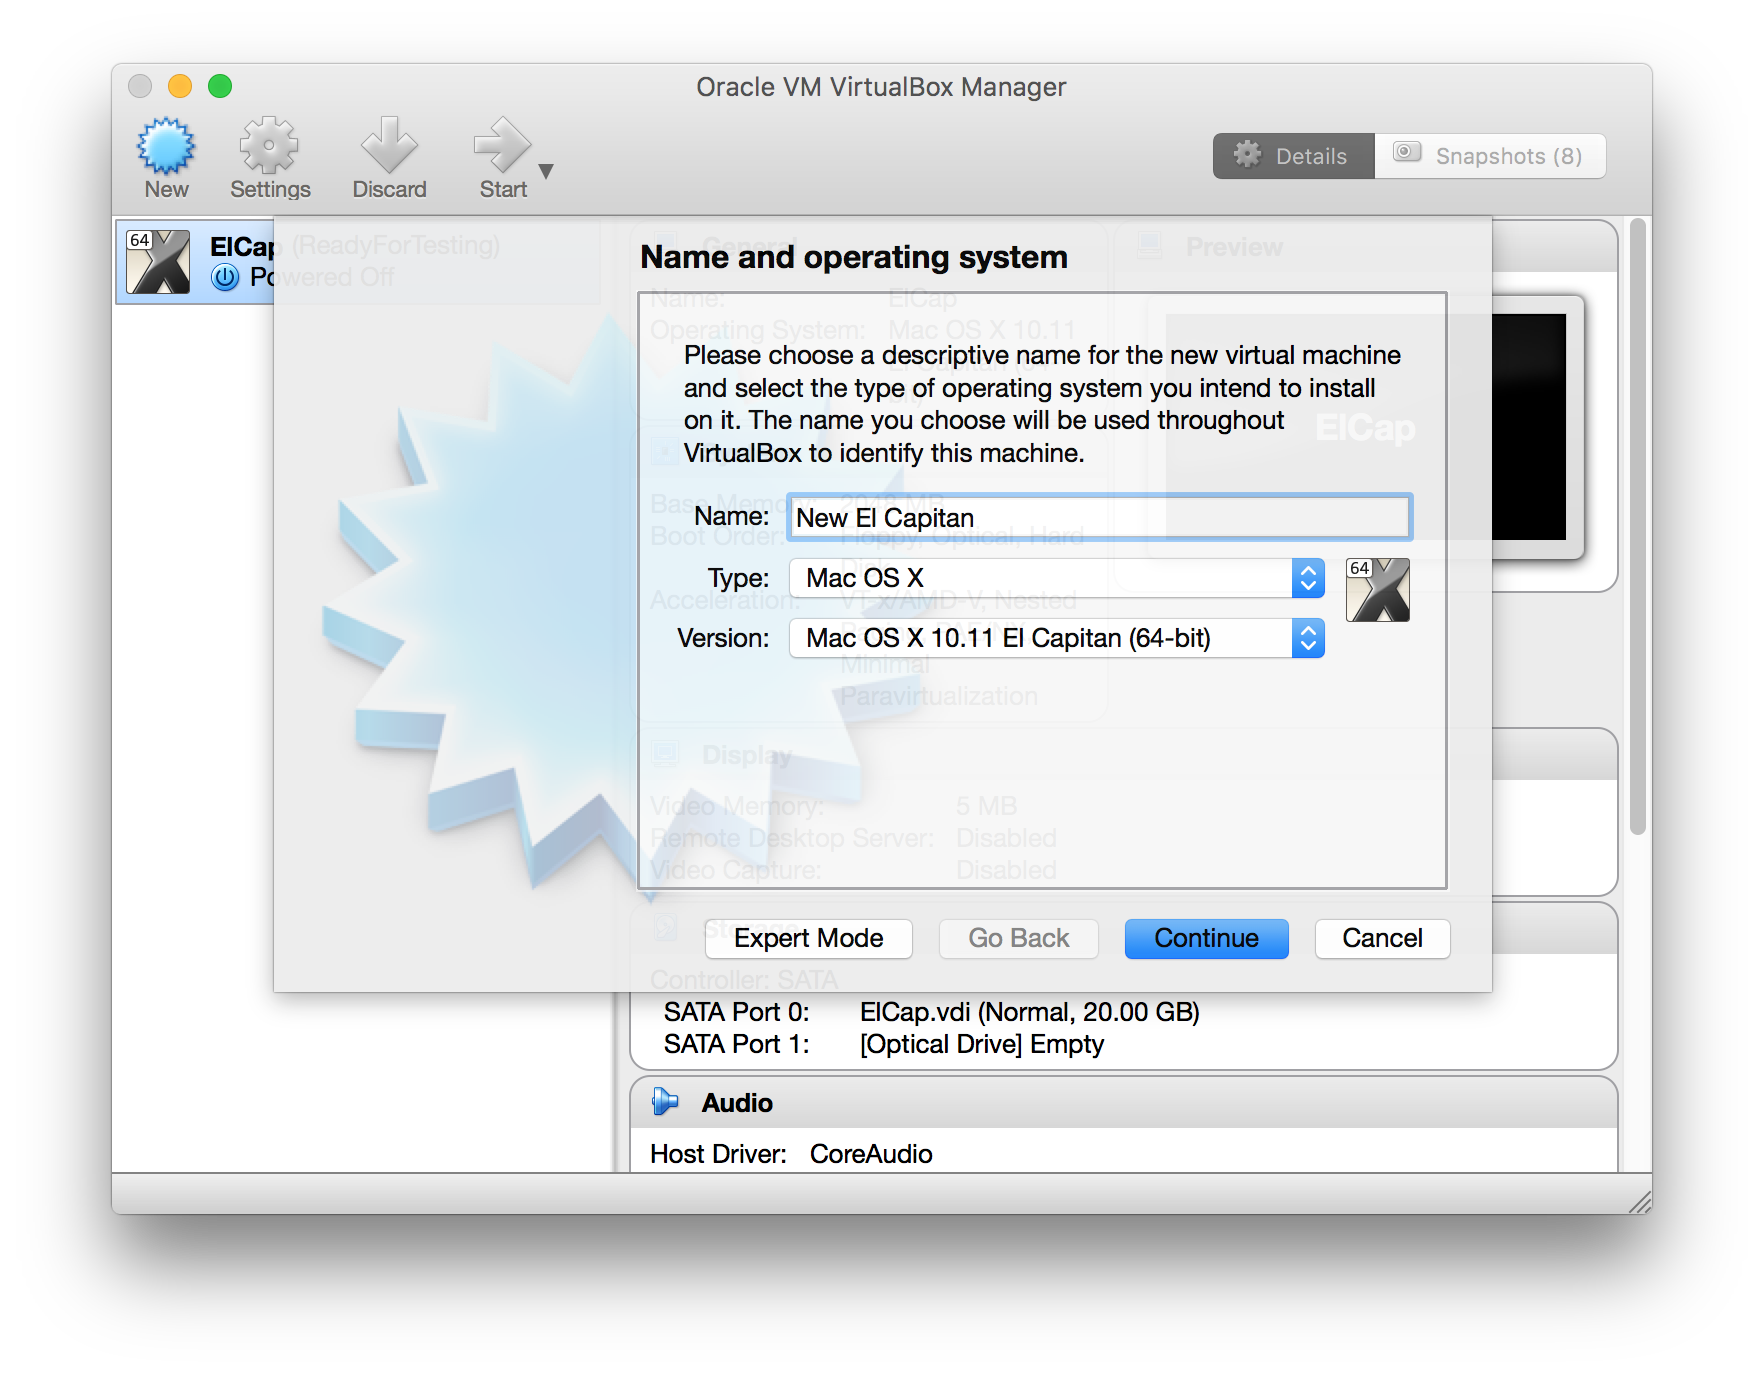Click the SATA Port 1 Optical Drive entry

(x=981, y=1044)
